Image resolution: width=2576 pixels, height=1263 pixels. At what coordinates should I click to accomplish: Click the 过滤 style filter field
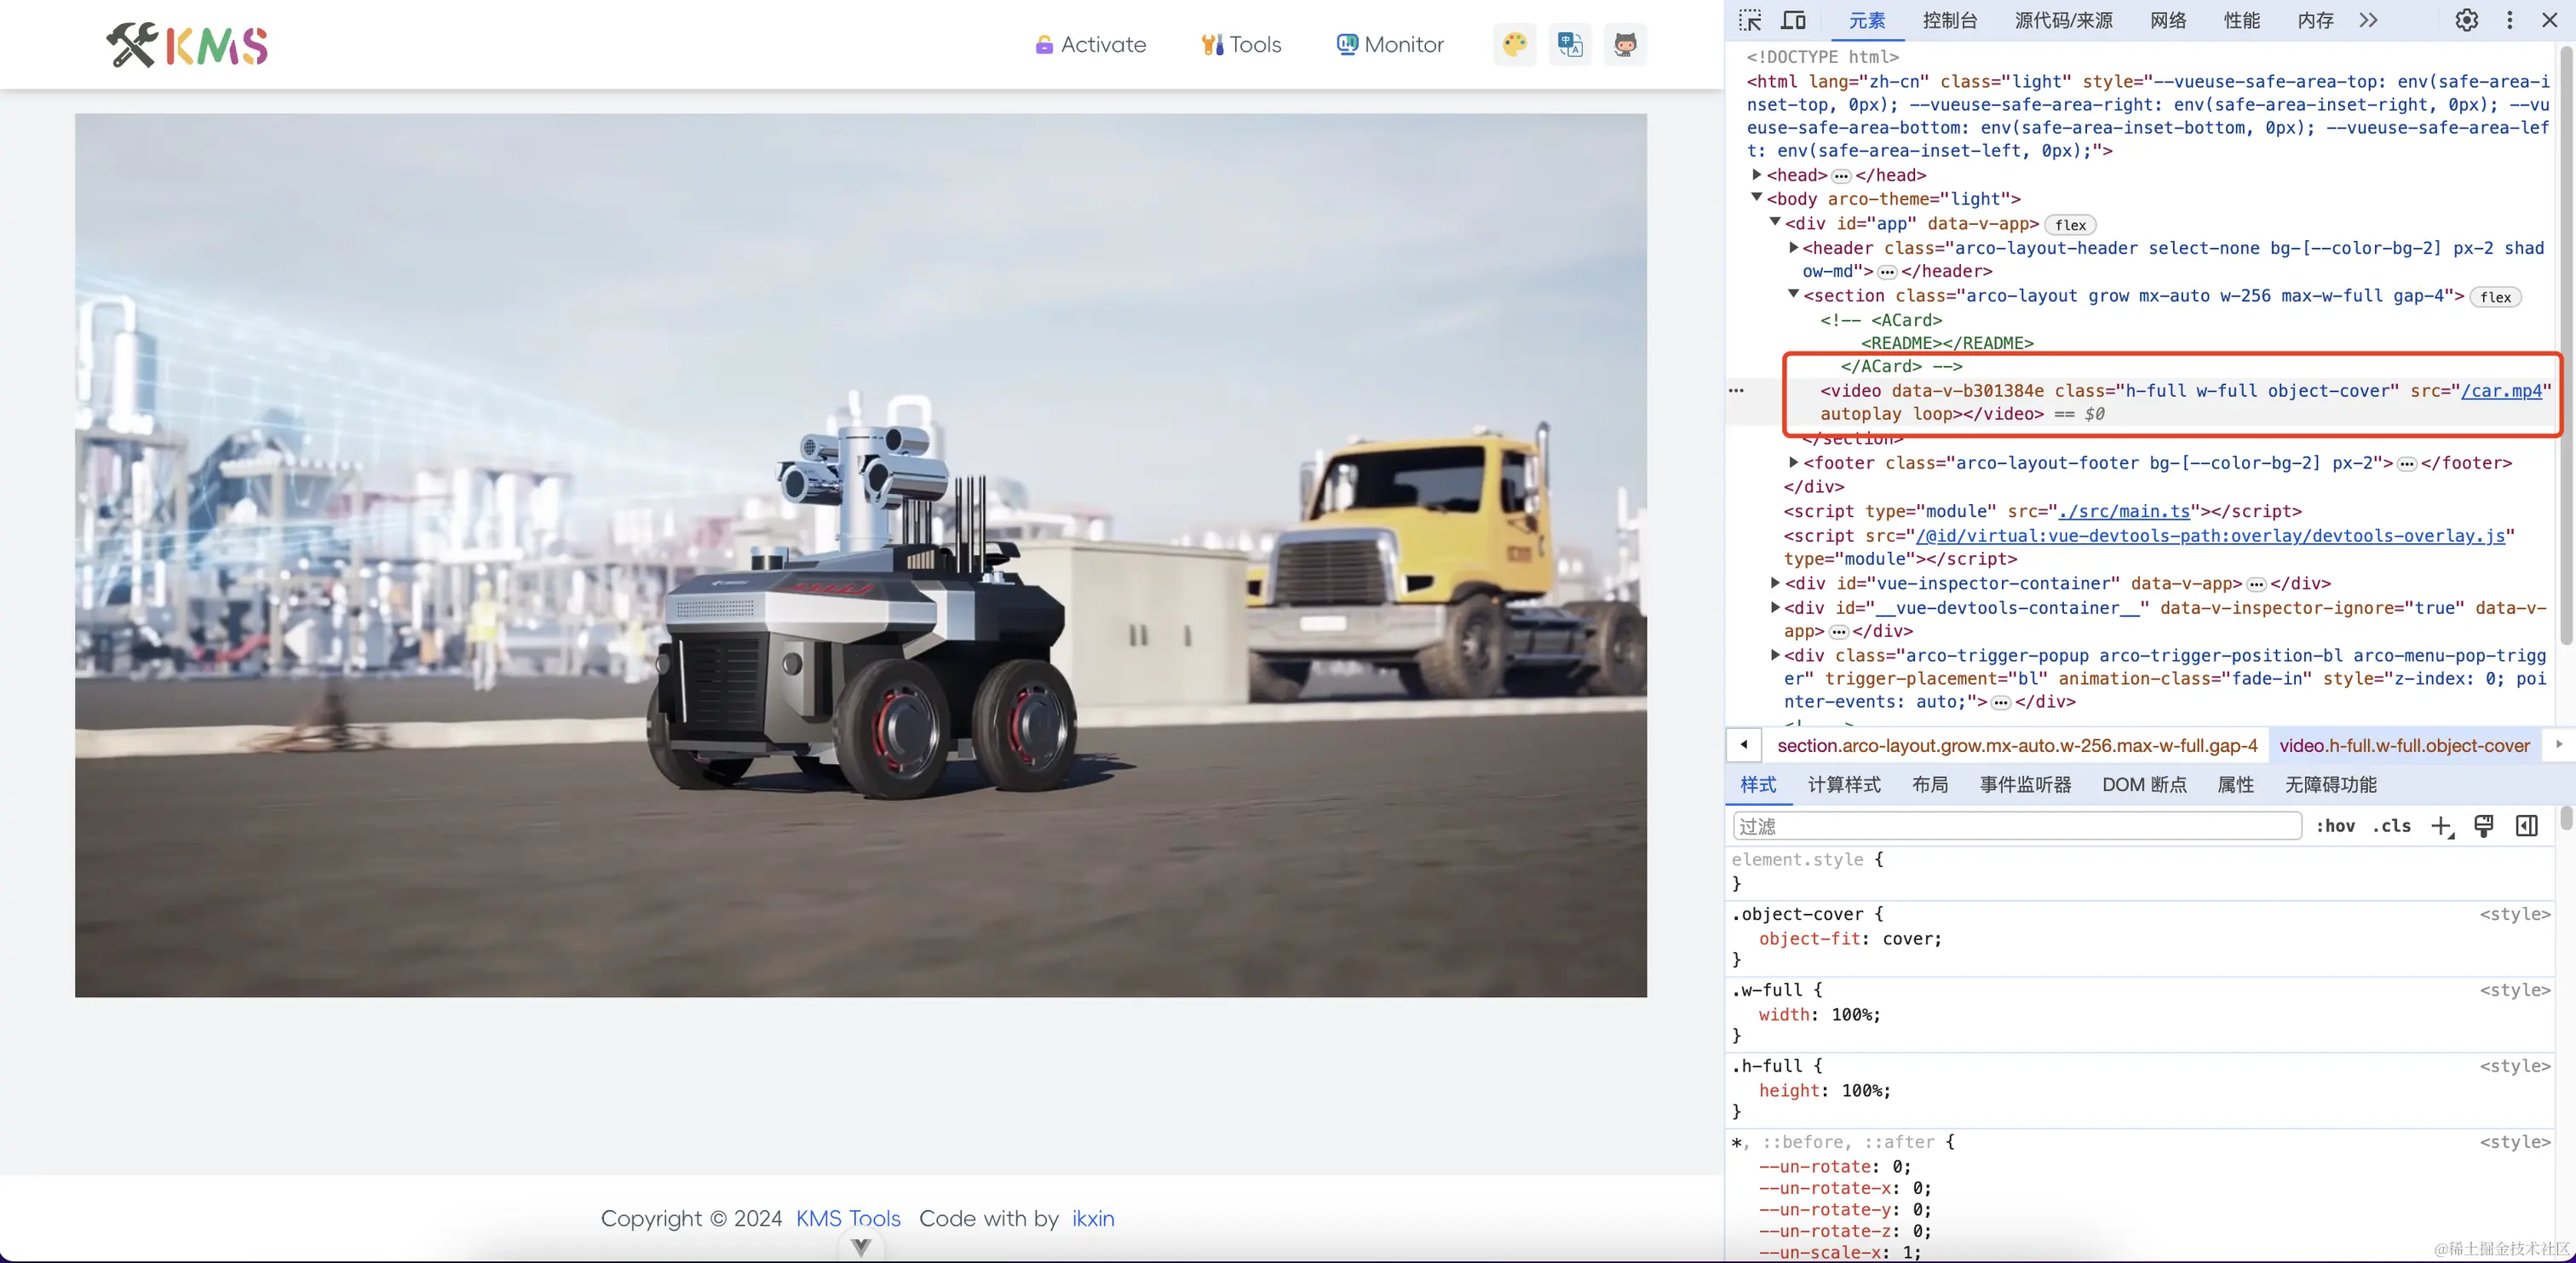(x=2015, y=826)
